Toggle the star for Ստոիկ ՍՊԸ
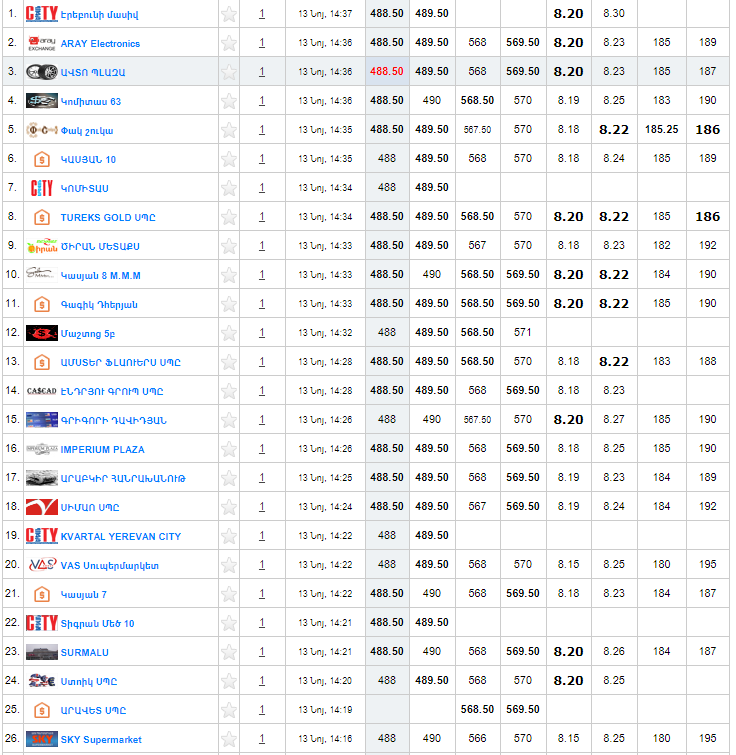 pyautogui.click(x=229, y=681)
